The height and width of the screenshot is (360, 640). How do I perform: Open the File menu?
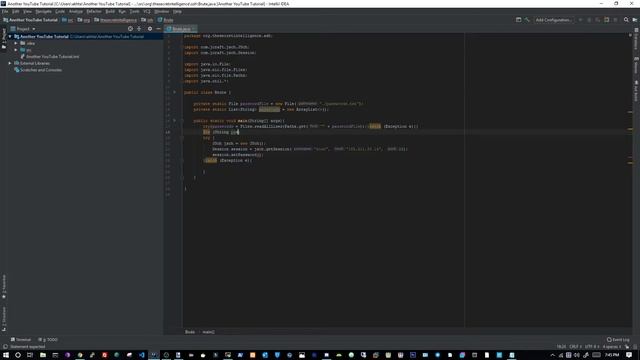pyautogui.click(x=5, y=11)
